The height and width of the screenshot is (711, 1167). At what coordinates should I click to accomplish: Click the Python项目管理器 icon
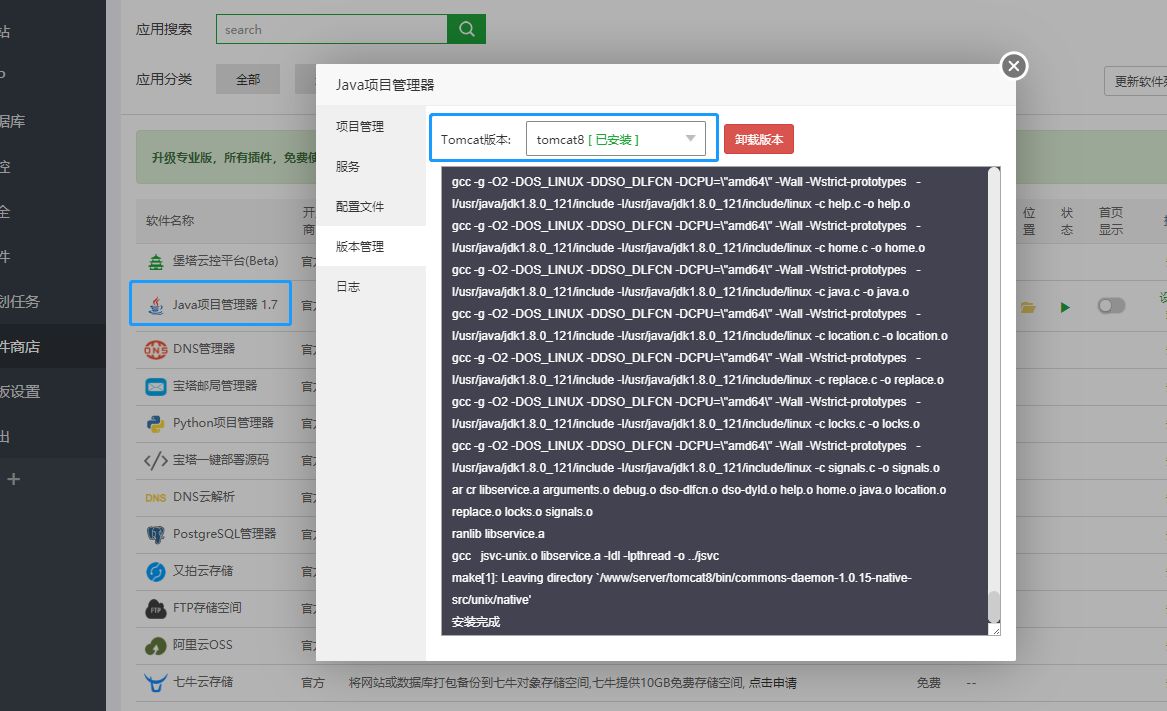click(155, 423)
